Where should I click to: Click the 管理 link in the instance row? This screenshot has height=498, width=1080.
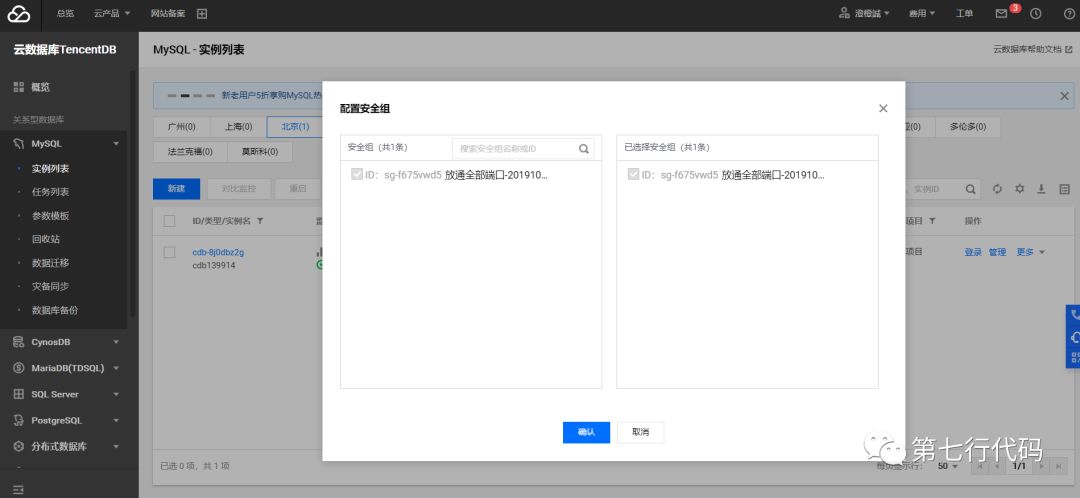[997, 252]
